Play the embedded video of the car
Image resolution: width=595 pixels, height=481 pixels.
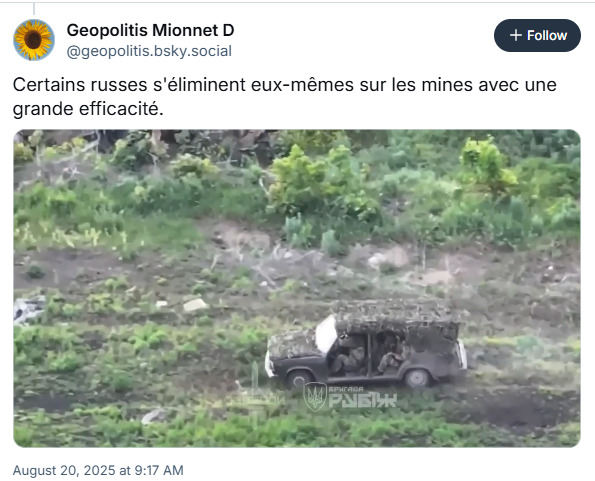point(297,288)
